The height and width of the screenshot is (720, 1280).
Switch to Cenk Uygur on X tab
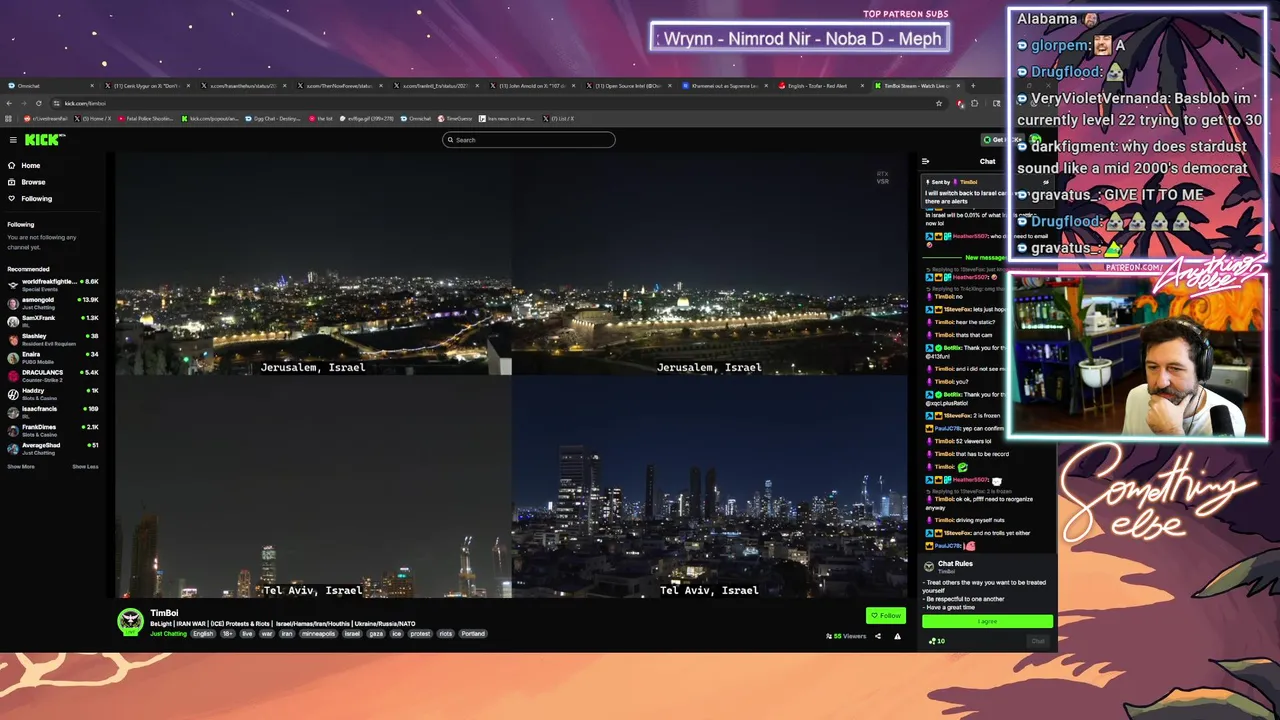(x=148, y=86)
